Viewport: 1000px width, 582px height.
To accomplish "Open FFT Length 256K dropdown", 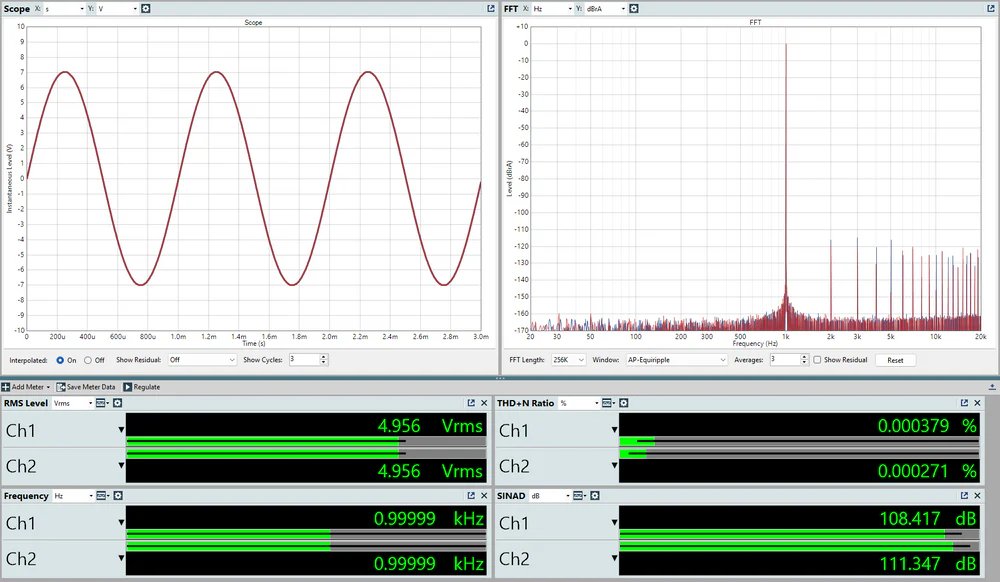I will 568,360.
